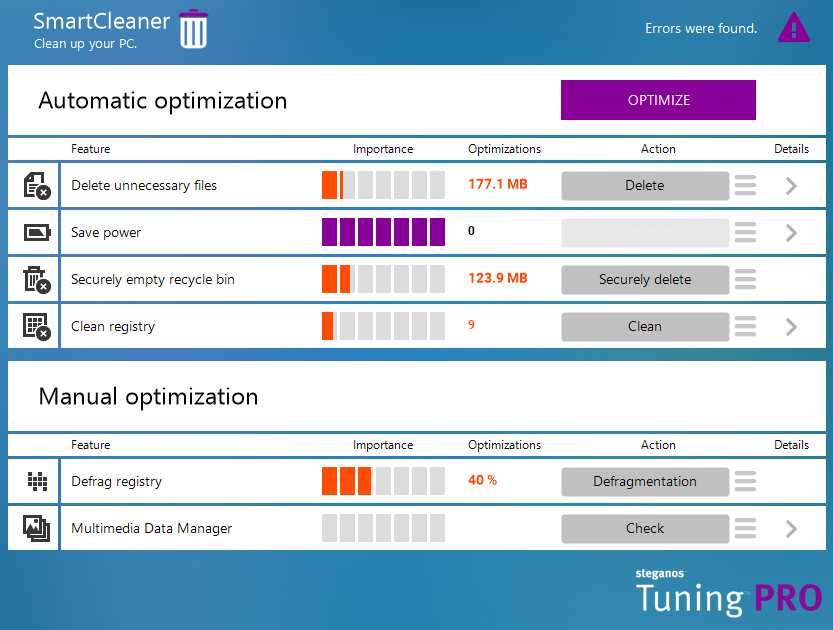Click the 'Errors were found.' status text
Viewport: 833px width, 630px height.
[701, 29]
